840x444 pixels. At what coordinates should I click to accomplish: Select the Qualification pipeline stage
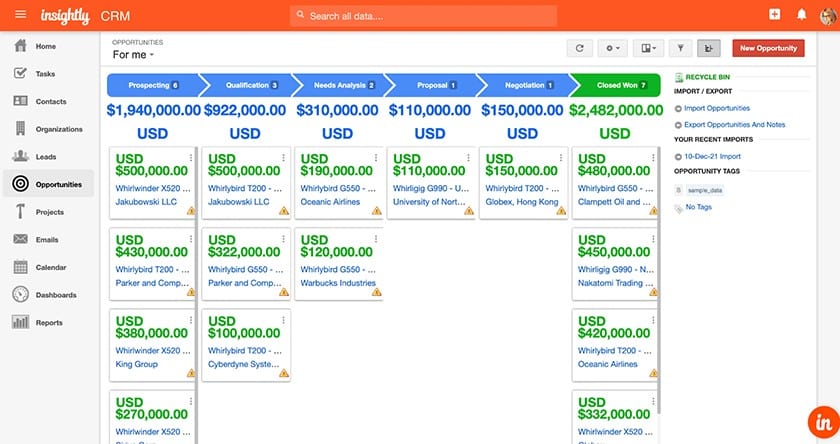coord(251,85)
